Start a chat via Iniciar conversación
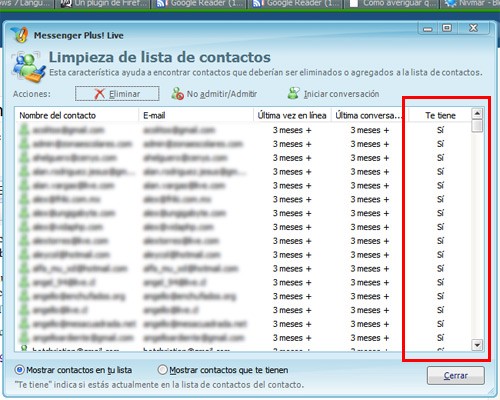Viewport: 500px width, 400px height. tap(333, 94)
